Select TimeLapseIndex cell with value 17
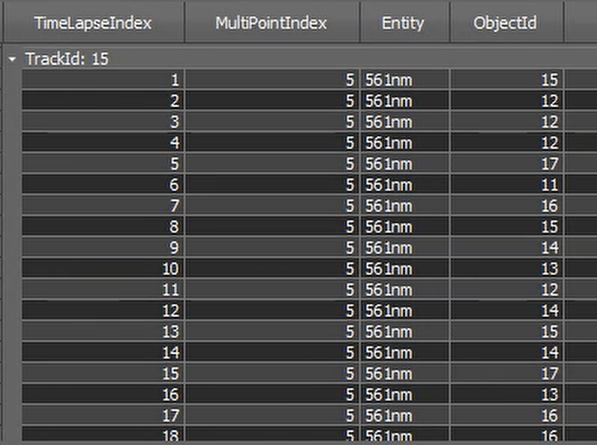The image size is (597, 445). point(103,415)
